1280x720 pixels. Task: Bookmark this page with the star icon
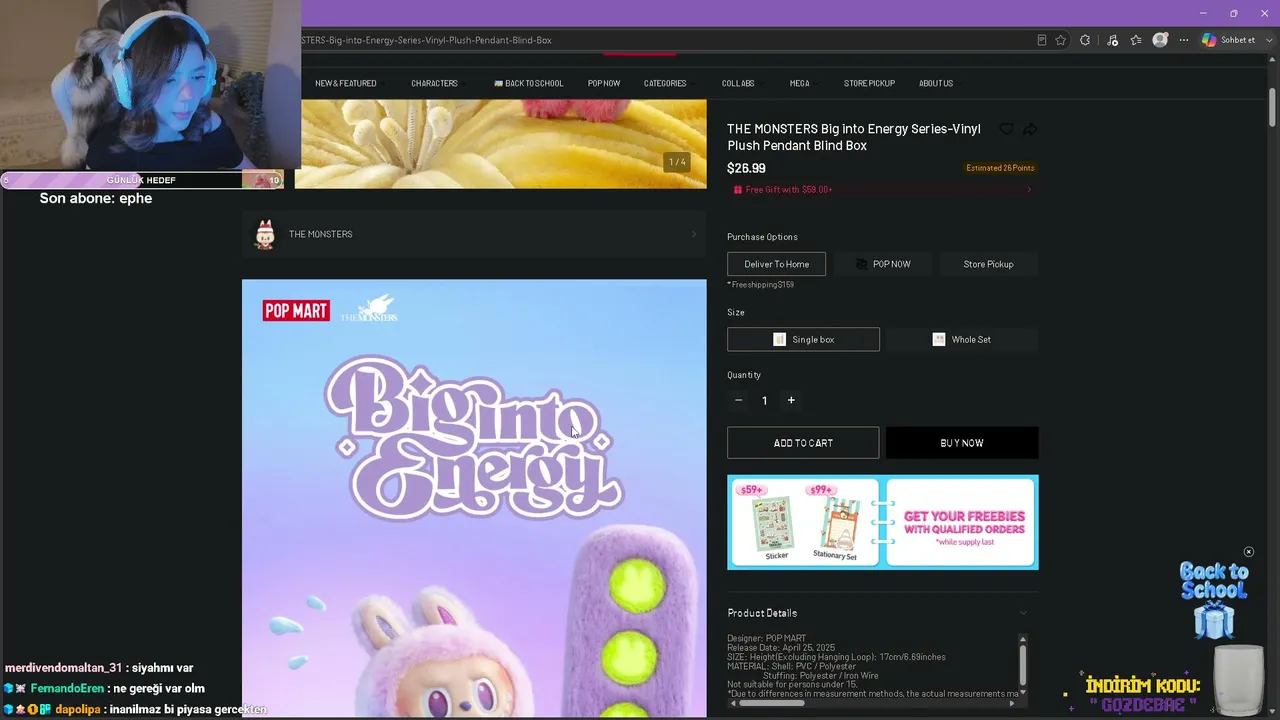click(x=1061, y=40)
